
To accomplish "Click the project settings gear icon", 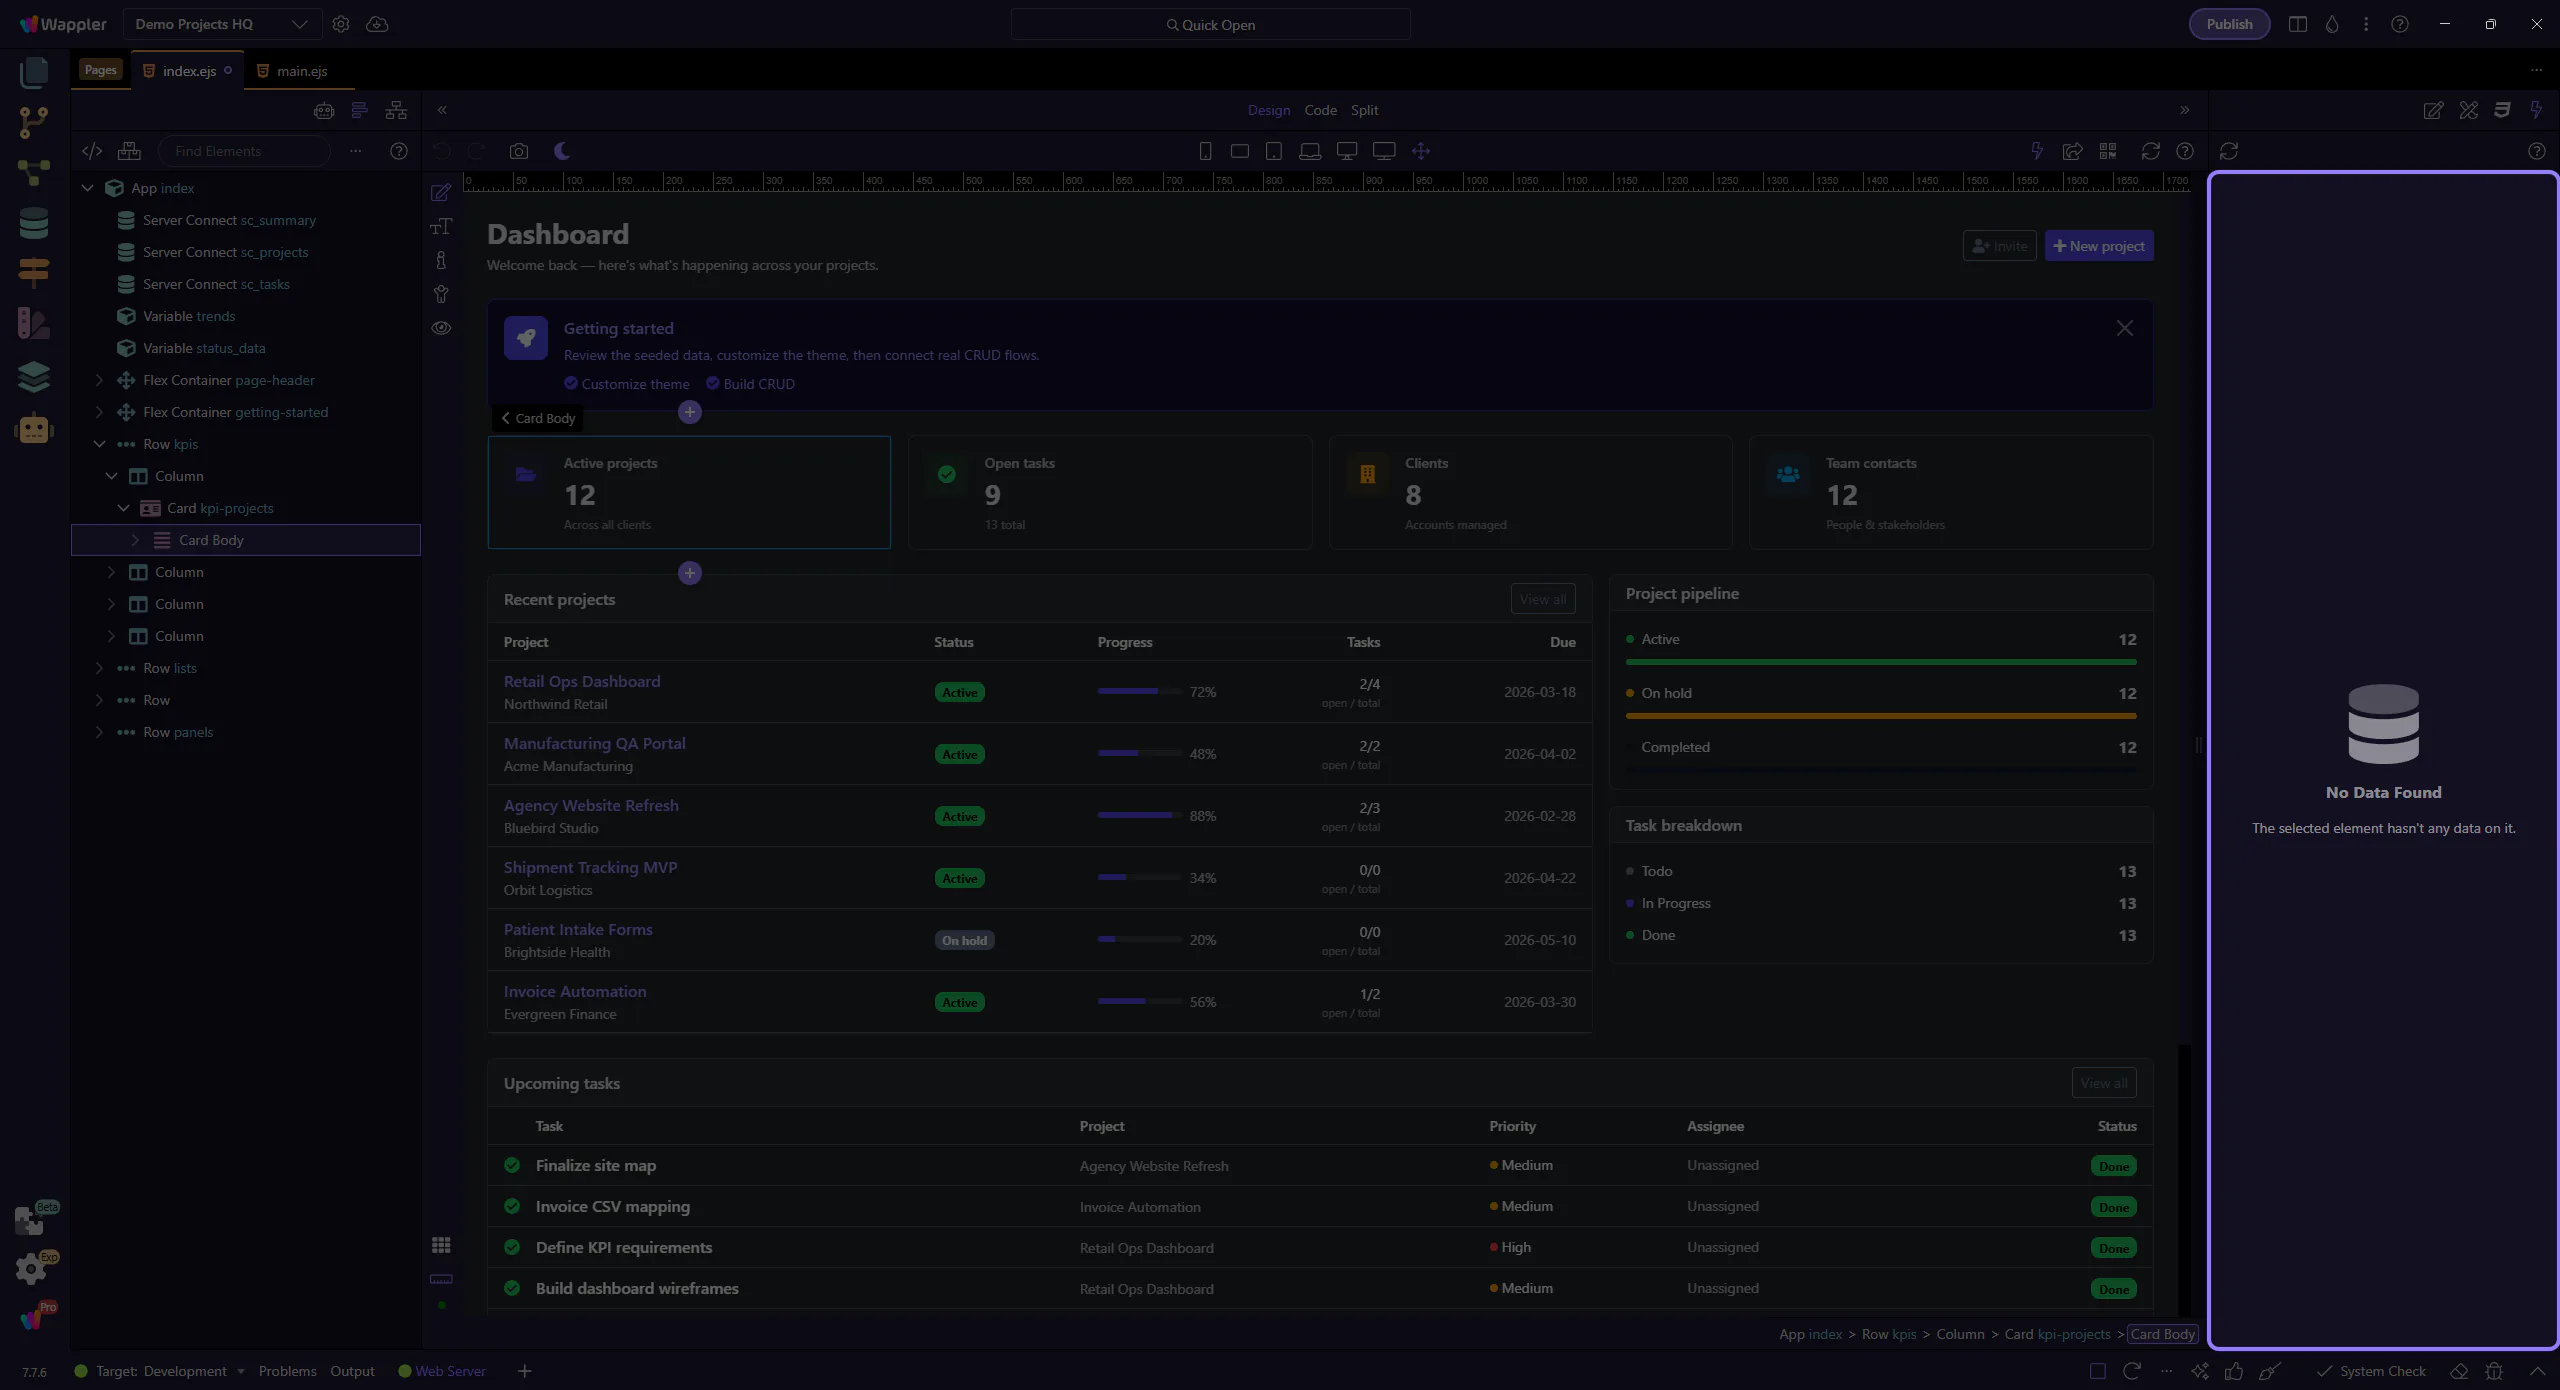I will coord(341,24).
